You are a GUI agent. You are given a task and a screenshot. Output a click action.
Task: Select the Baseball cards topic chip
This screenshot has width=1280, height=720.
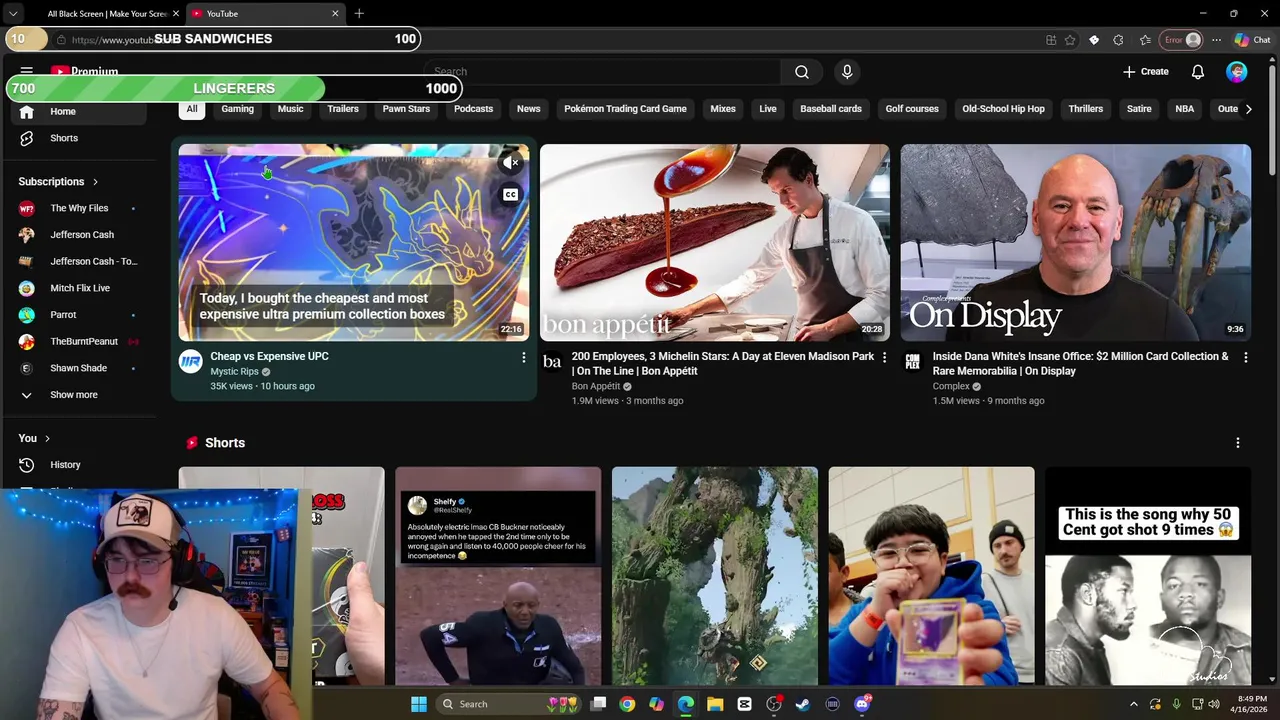(830, 109)
